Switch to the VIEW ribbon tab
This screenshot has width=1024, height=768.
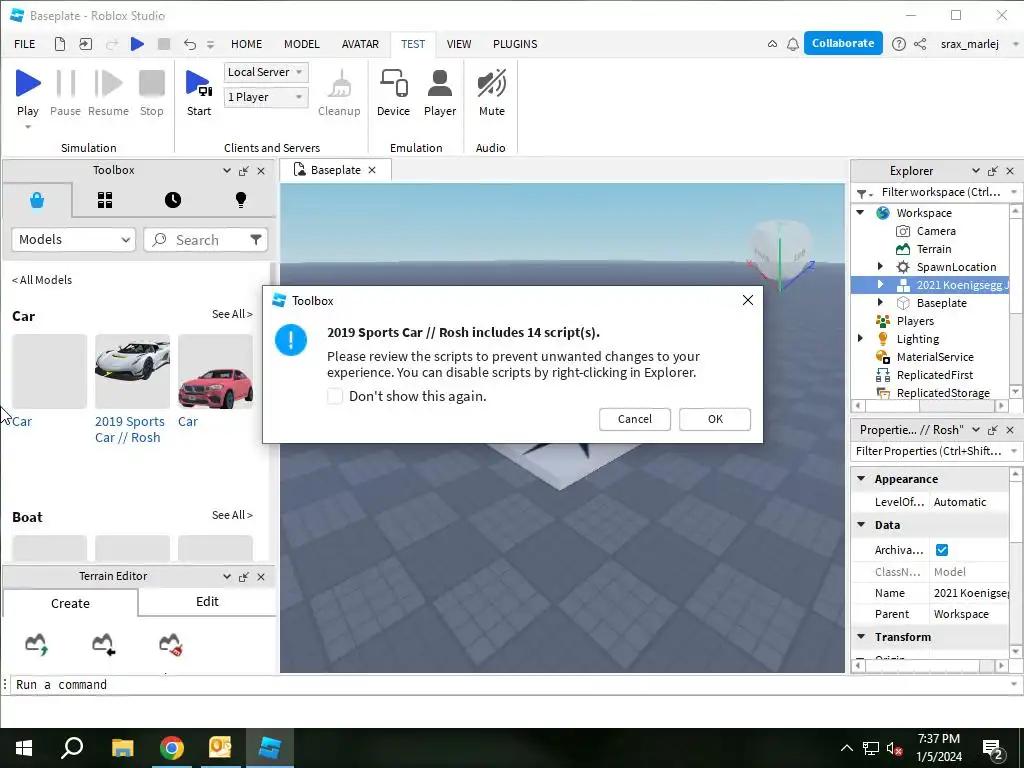point(458,44)
